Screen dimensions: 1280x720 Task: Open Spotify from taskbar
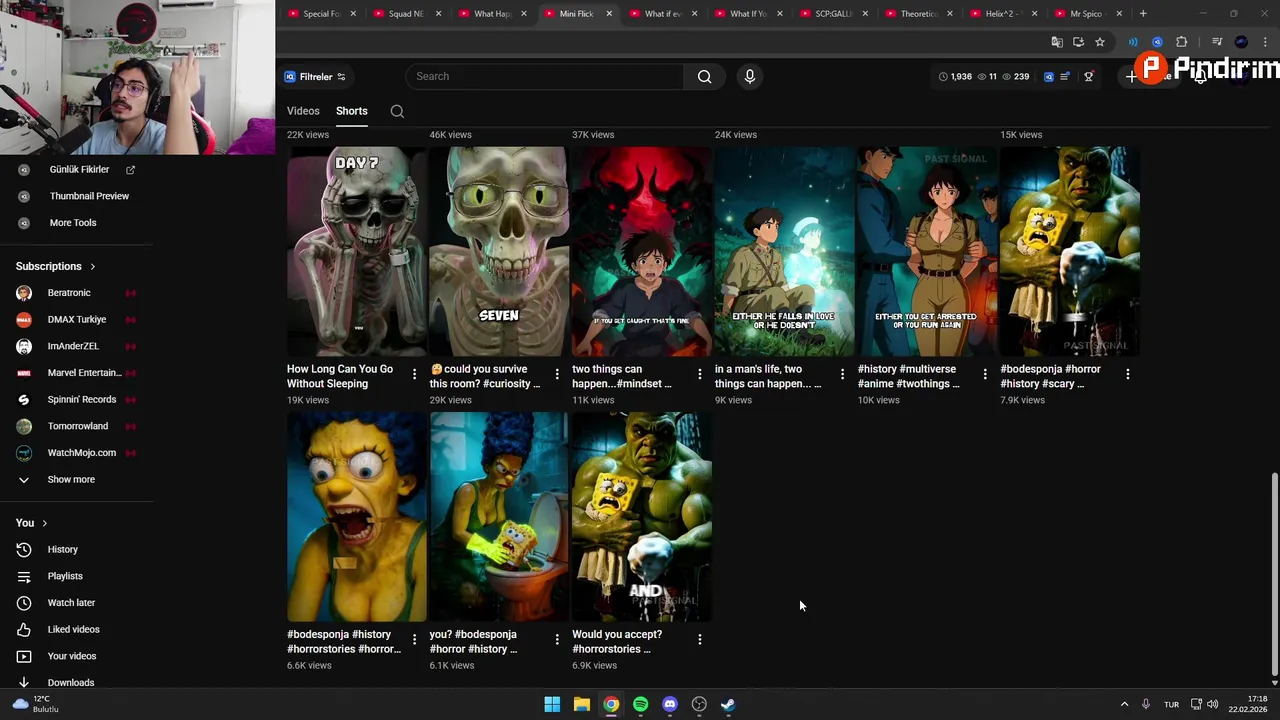(640, 704)
